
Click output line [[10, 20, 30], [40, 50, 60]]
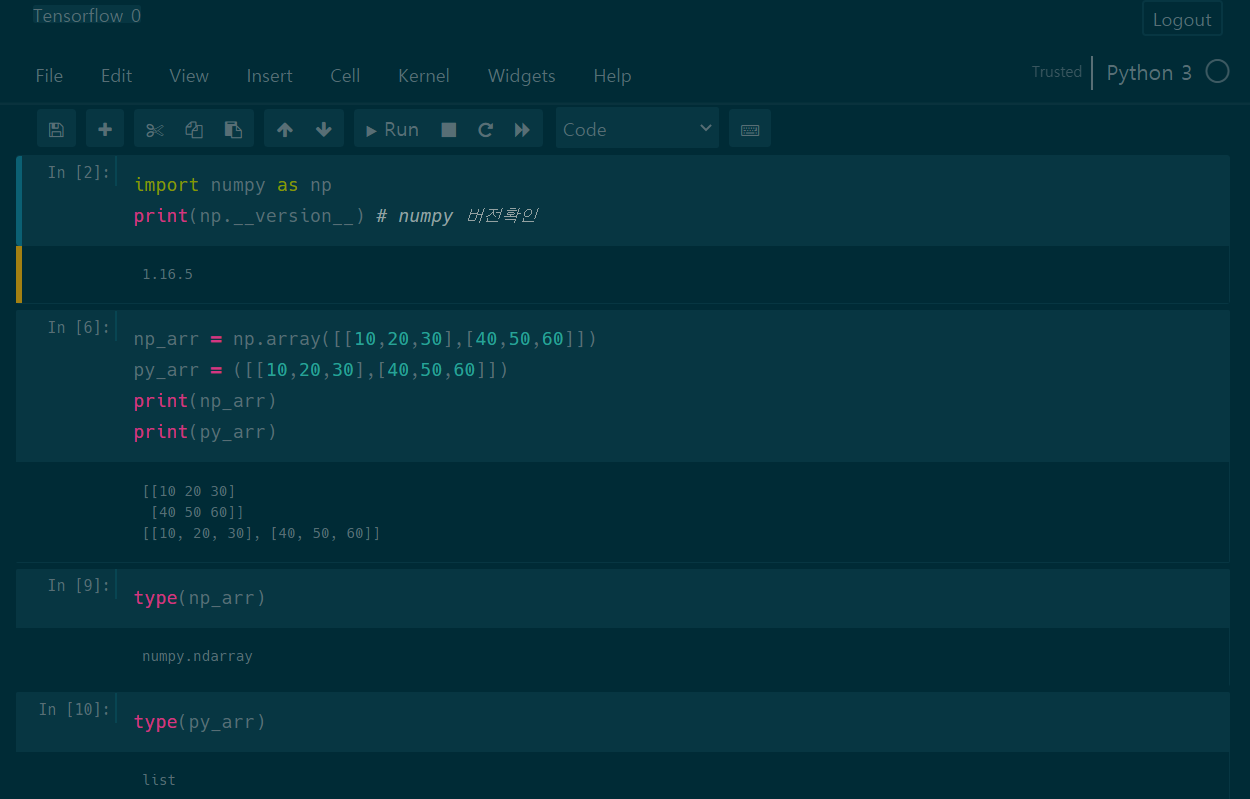click(x=261, y=534)
